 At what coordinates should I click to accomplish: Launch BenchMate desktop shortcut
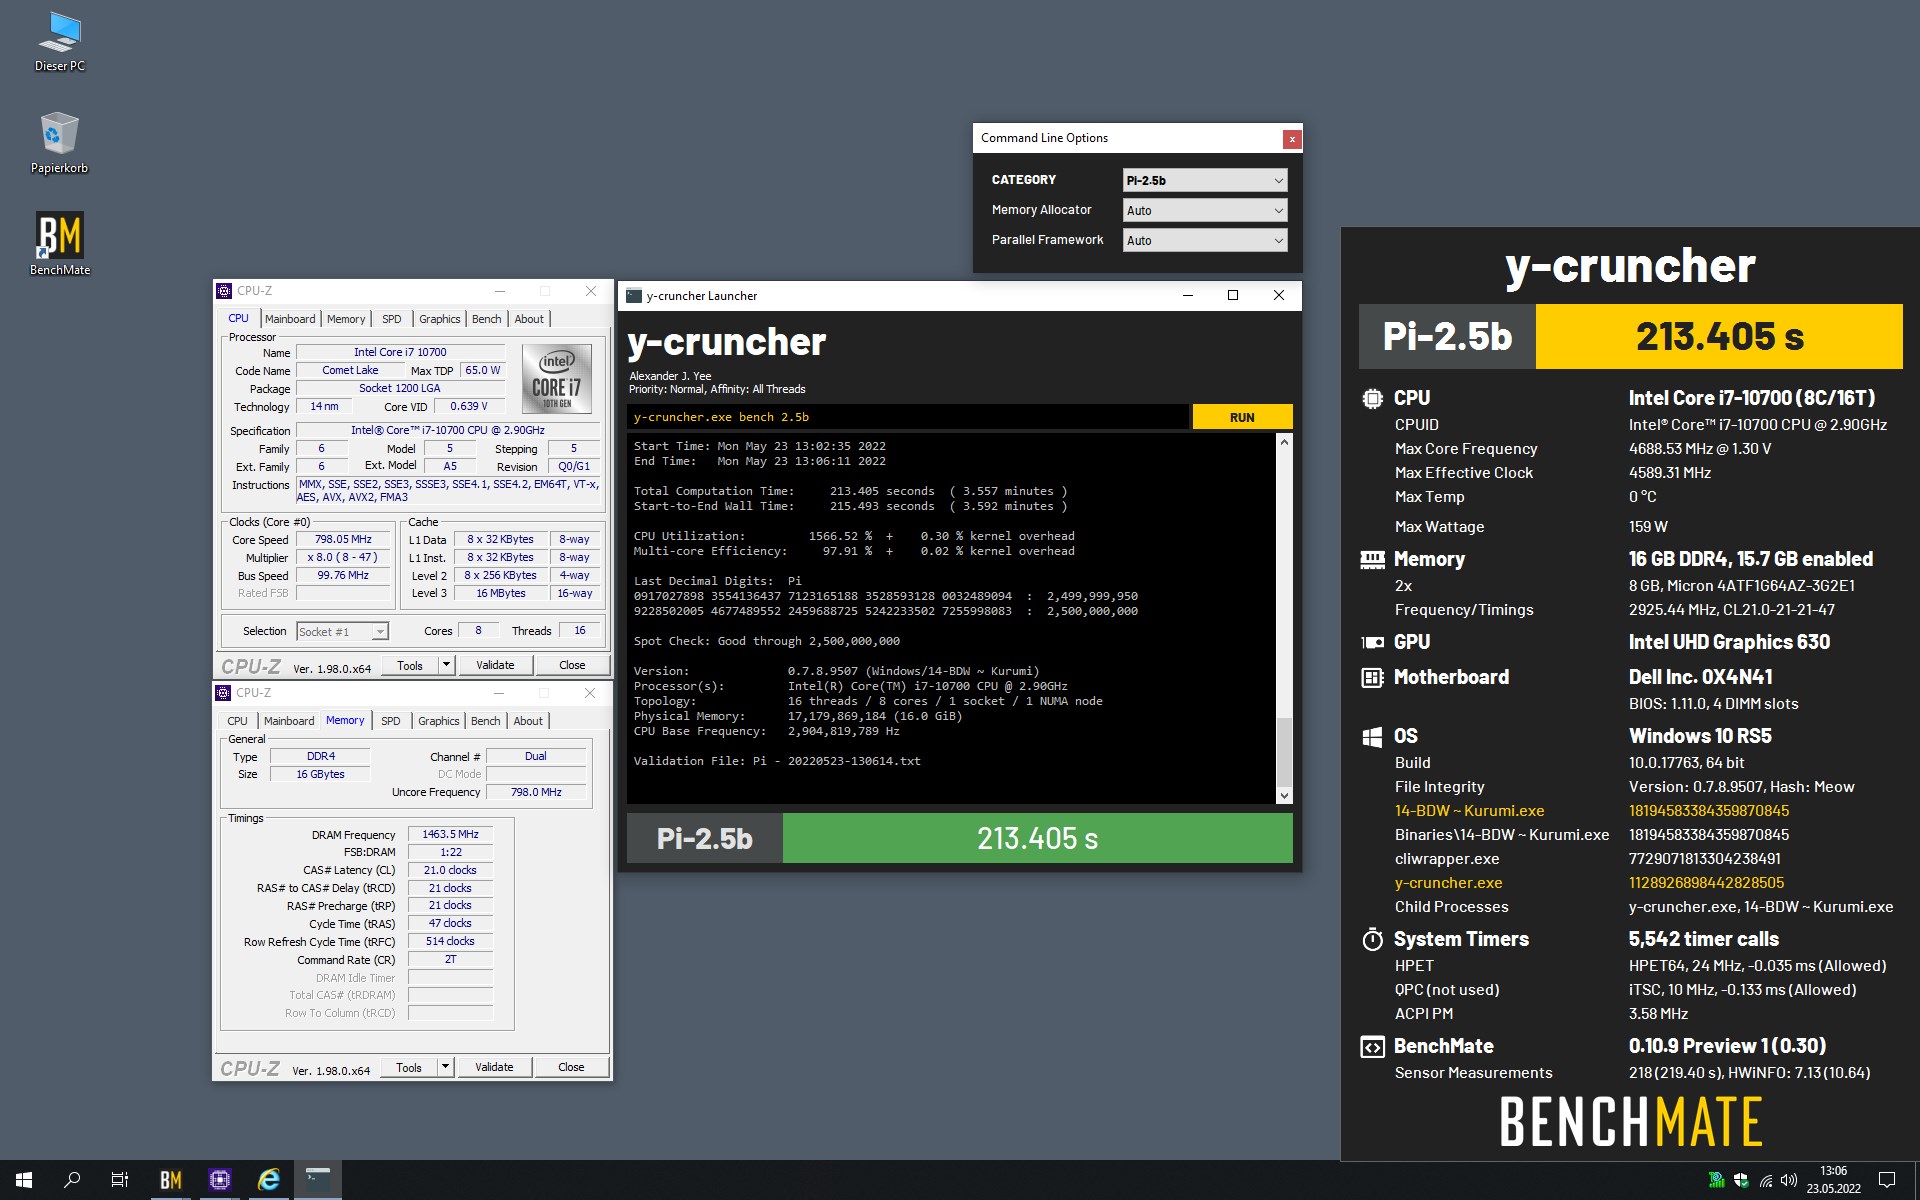click(60, 244)
